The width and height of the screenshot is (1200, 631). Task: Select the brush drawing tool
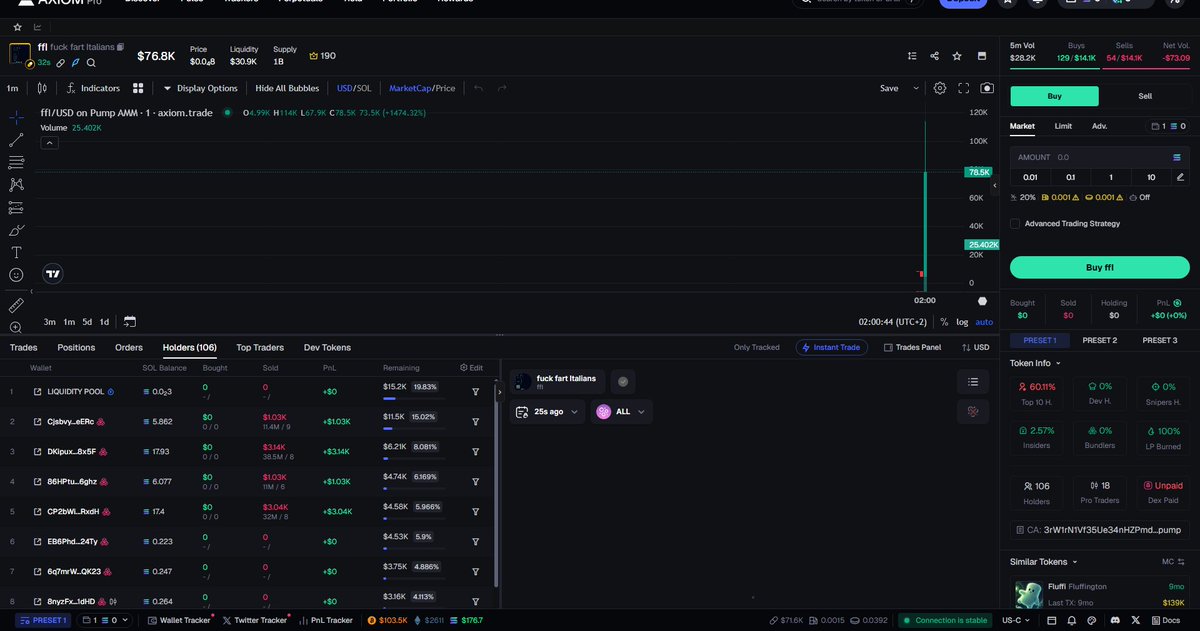16,230
